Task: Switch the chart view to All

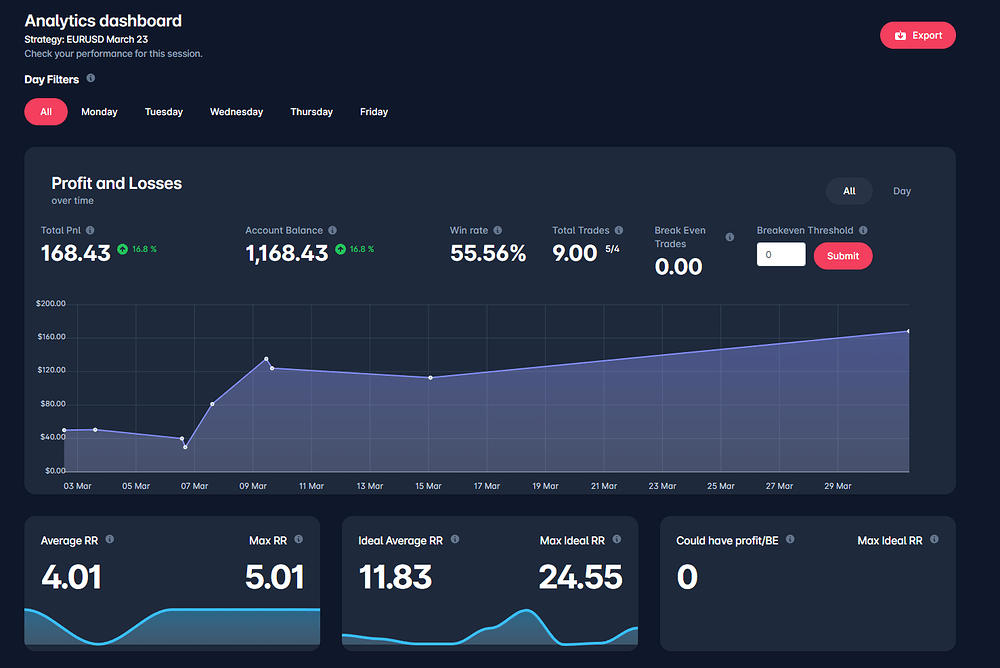Action: click(849, 191)
